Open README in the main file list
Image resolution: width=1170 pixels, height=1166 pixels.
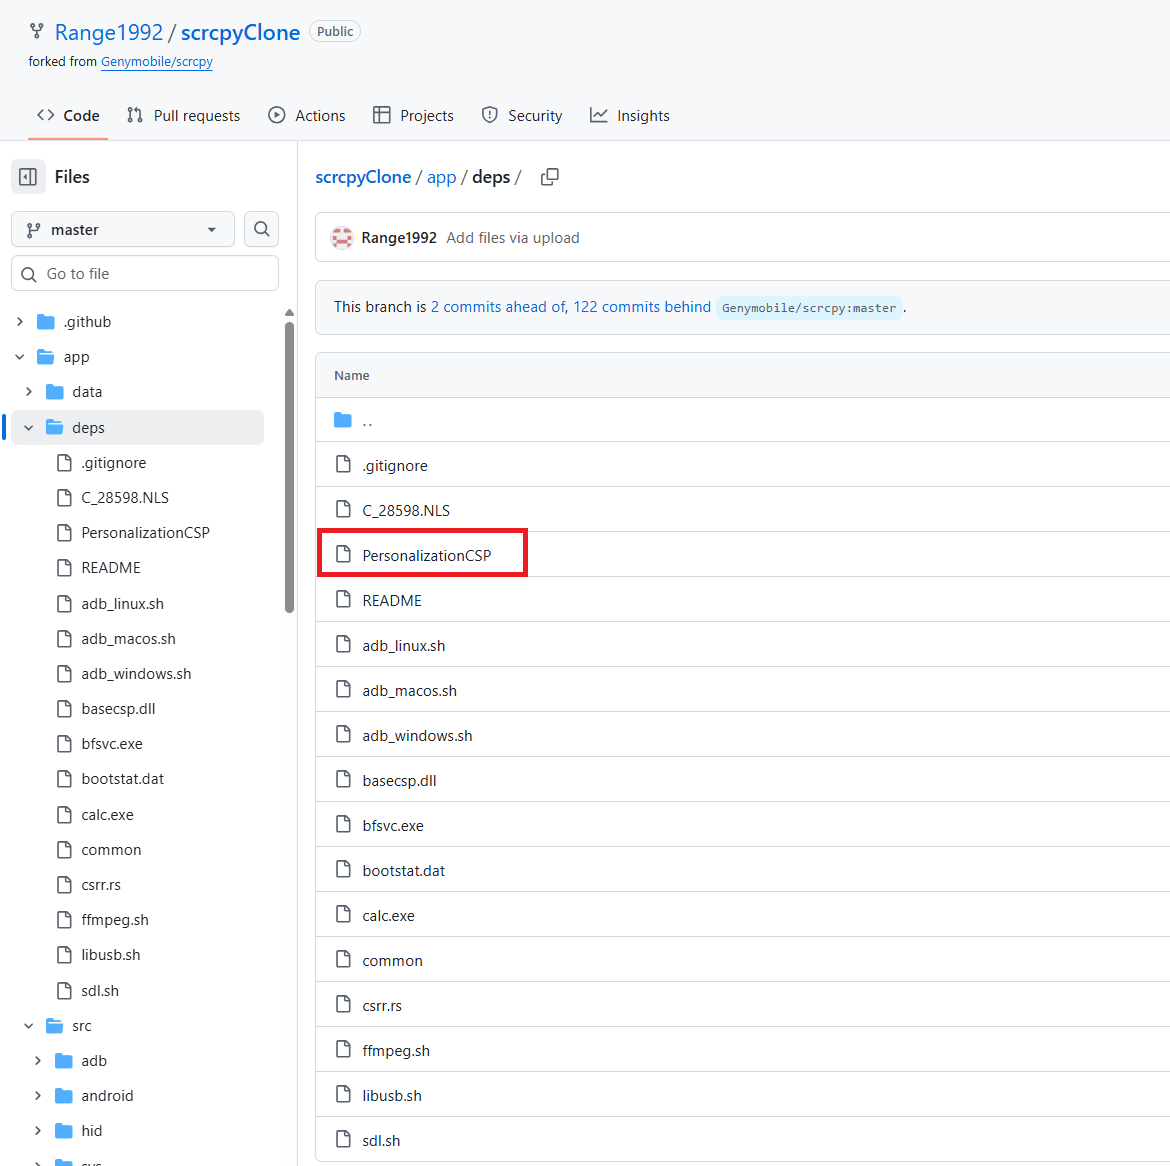[x=392, y=601]
